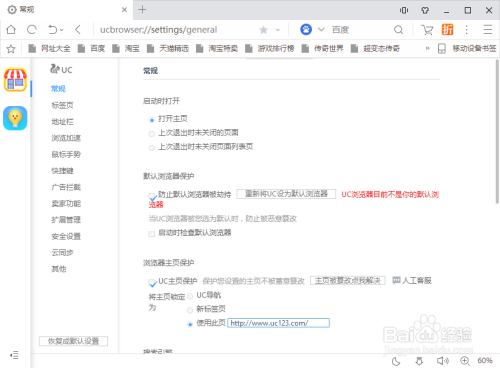The image size is (500, 368).
Task: Open 游戏排行榜 bookmark
Action: [269, 49]
